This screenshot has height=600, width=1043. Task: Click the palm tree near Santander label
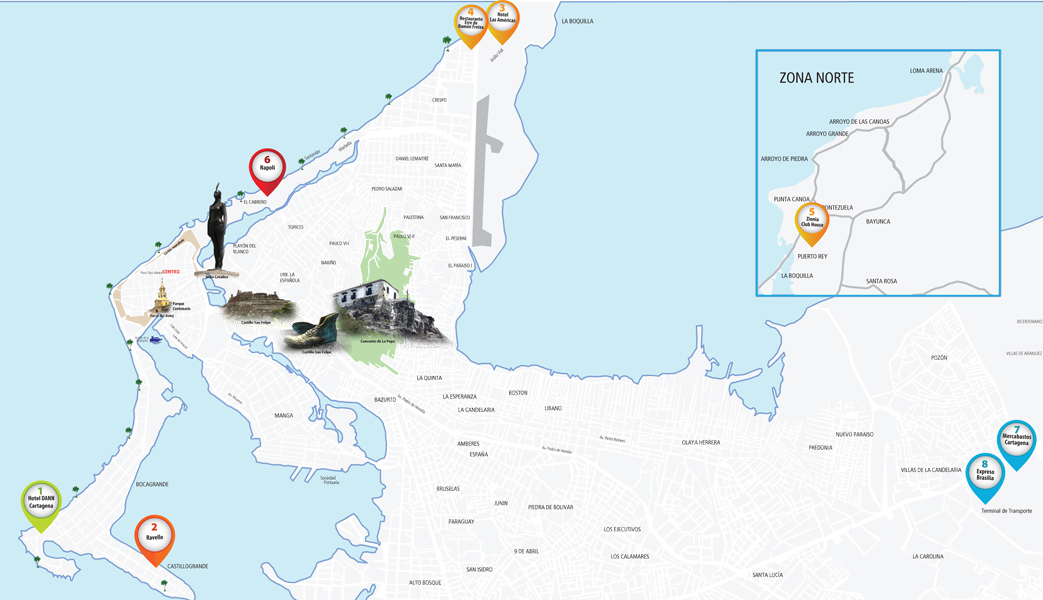(x=301, y=162)
